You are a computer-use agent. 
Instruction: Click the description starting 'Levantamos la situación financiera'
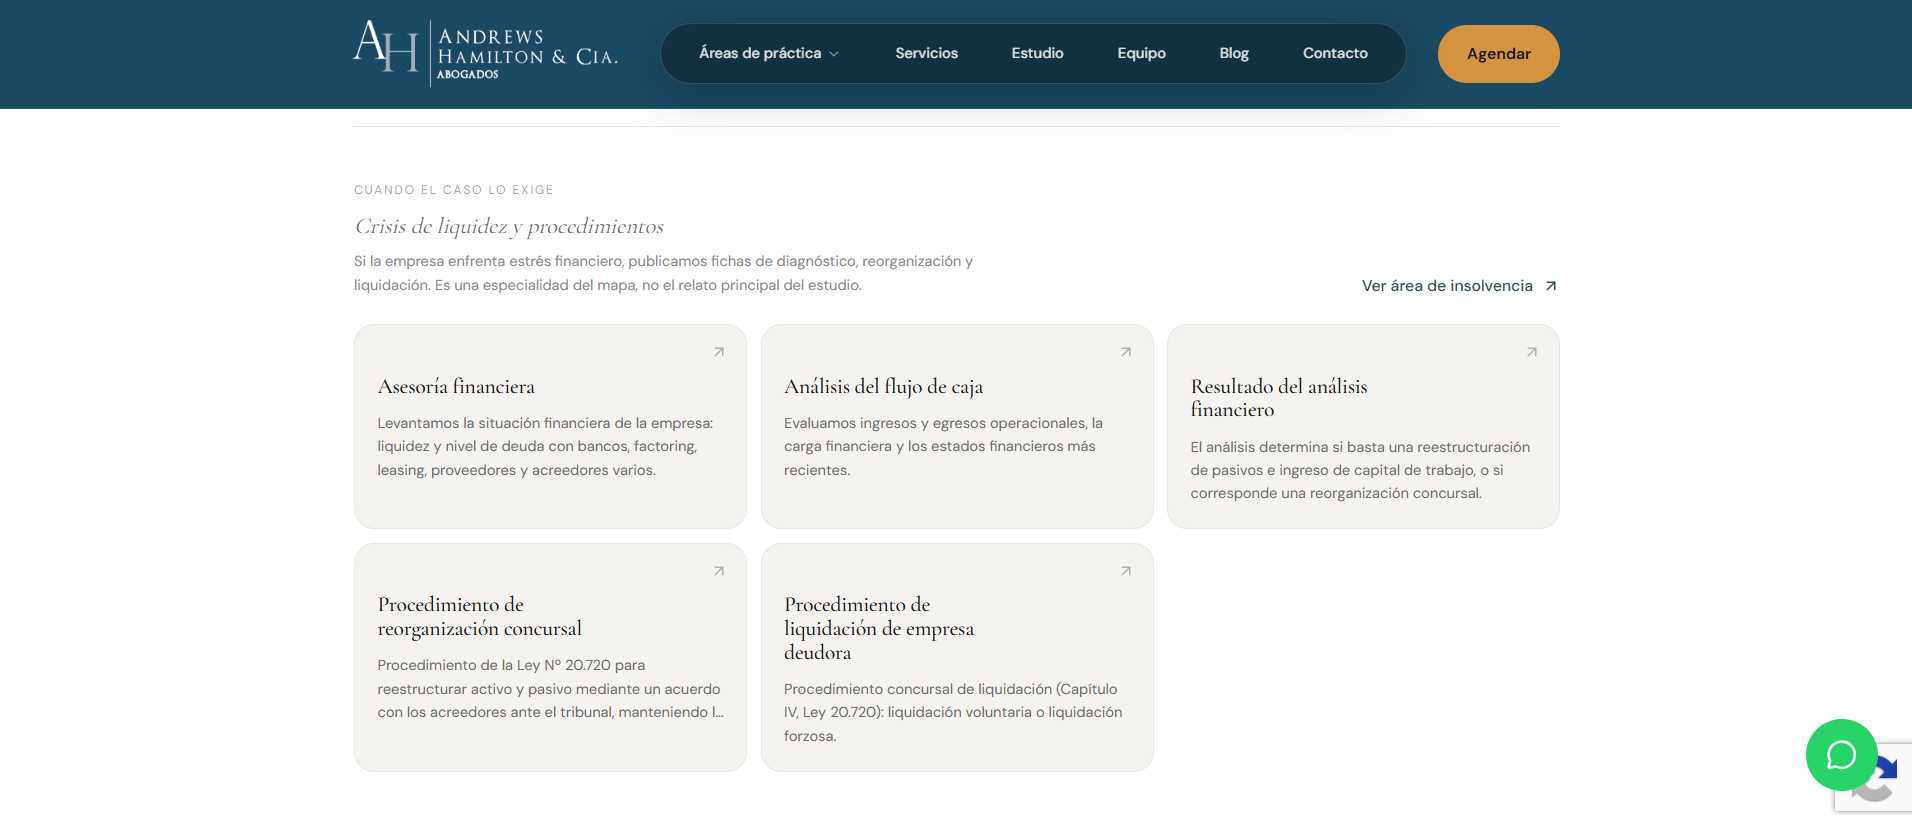[545, 446]
